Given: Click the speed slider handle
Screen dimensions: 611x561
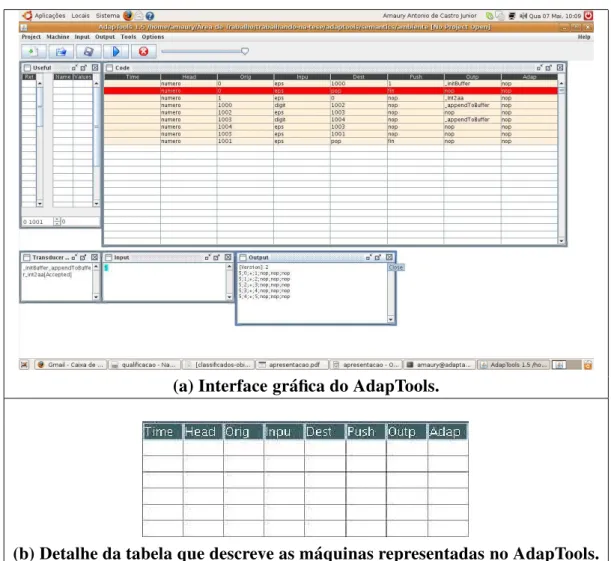Looking at the screenshot, I should coord(245,51).
